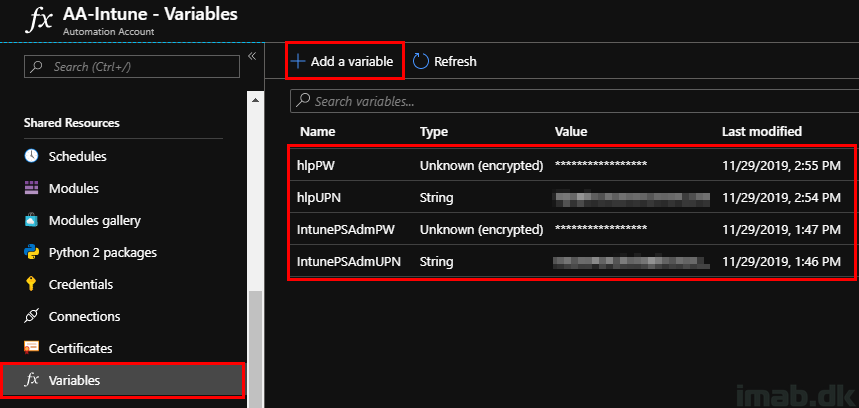The height and width of the screenshot is (408, 859).
Task: Click Add a variable button
Action: [x=344, y=61]
